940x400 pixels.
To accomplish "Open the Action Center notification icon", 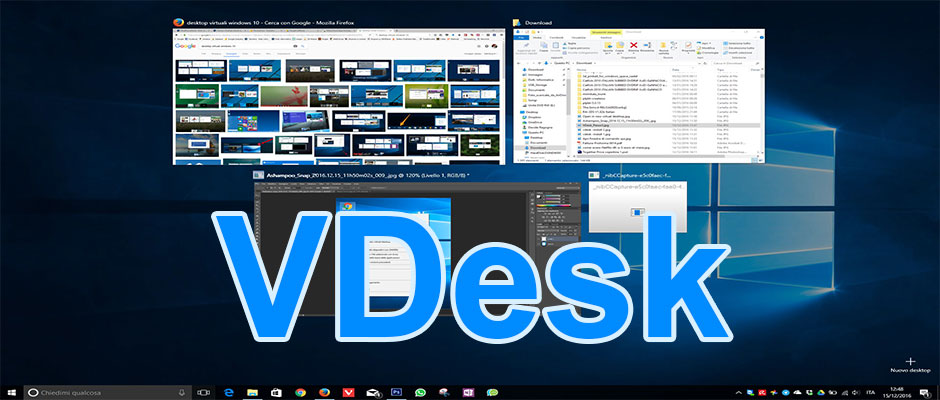I will tap(926, 392).
